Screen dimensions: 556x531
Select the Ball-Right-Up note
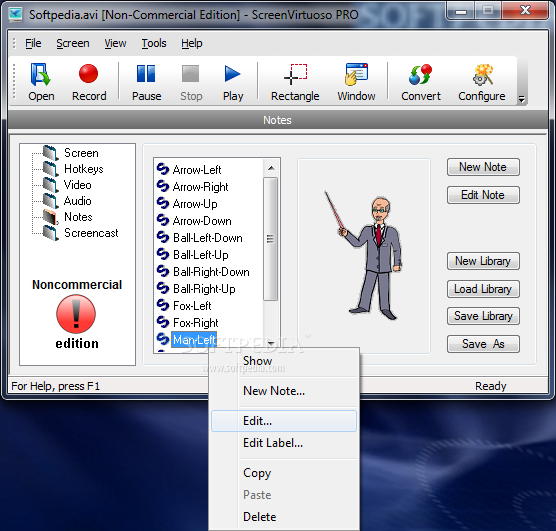tap(204, 289)
